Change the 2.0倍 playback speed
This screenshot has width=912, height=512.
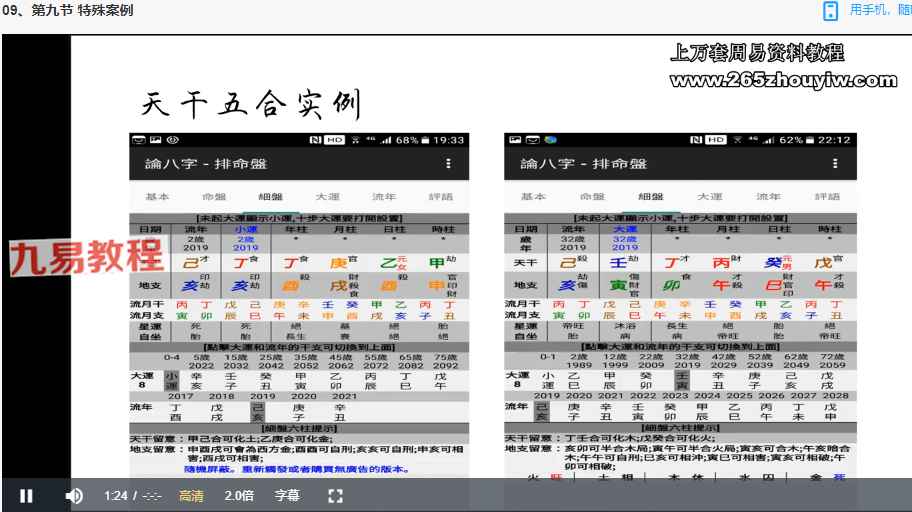point(239,496)
